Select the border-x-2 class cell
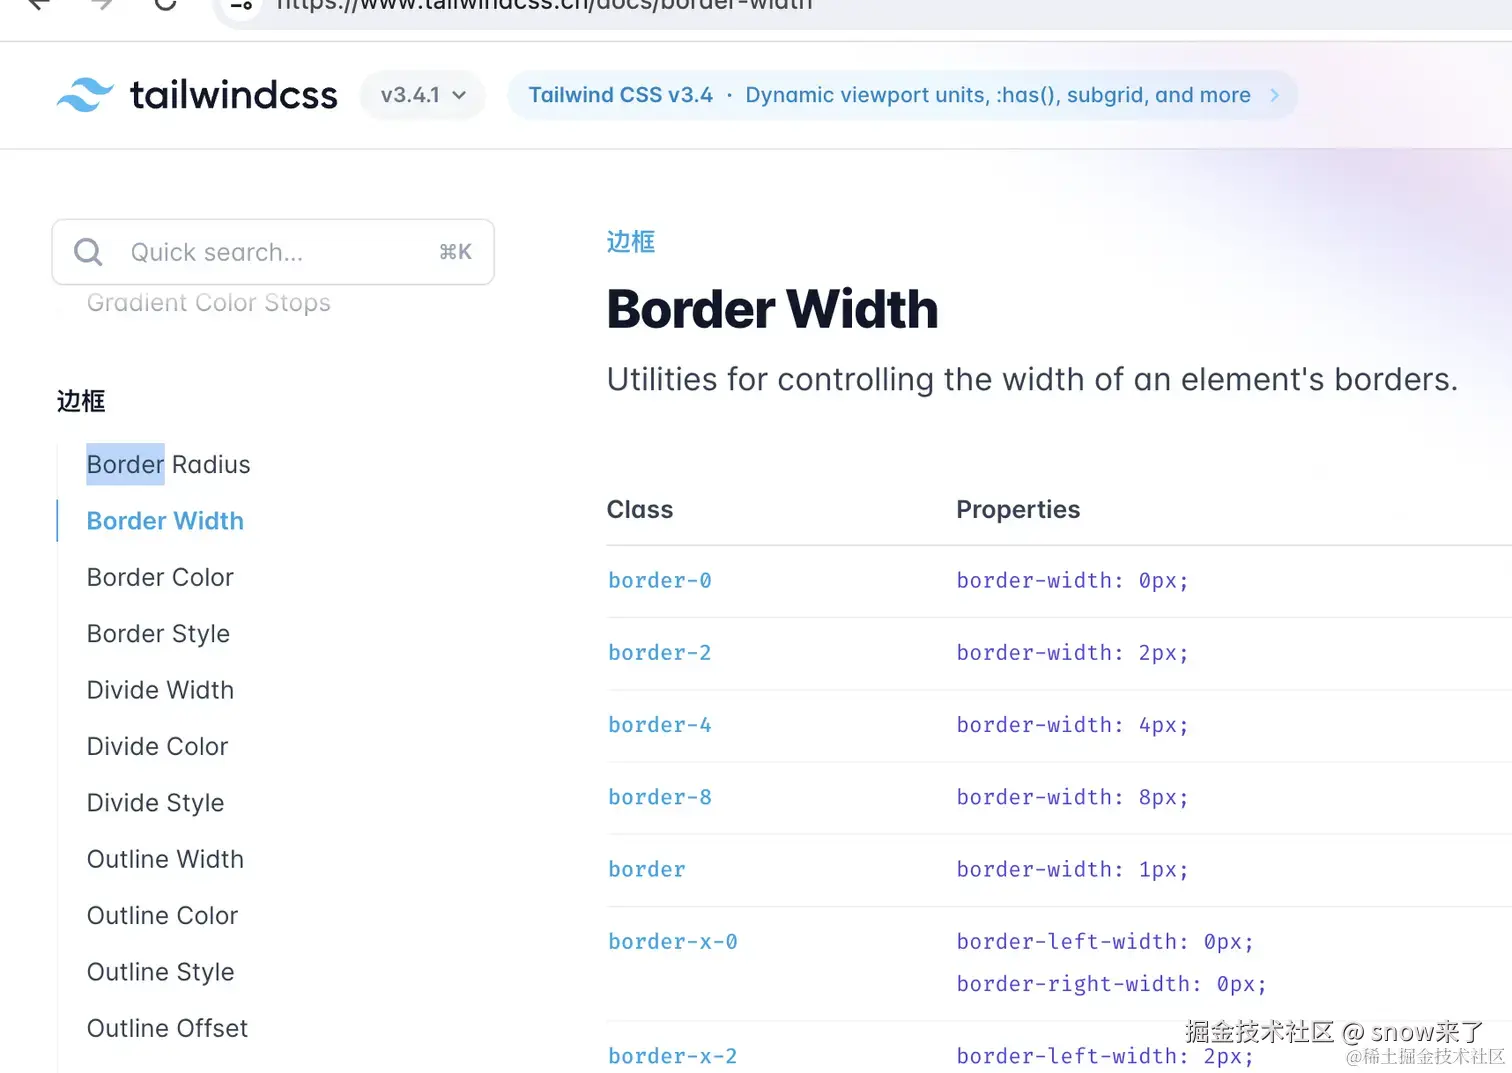Image resolution: width=1512 pixels, height=1073 pixels. coord(673,1056)
